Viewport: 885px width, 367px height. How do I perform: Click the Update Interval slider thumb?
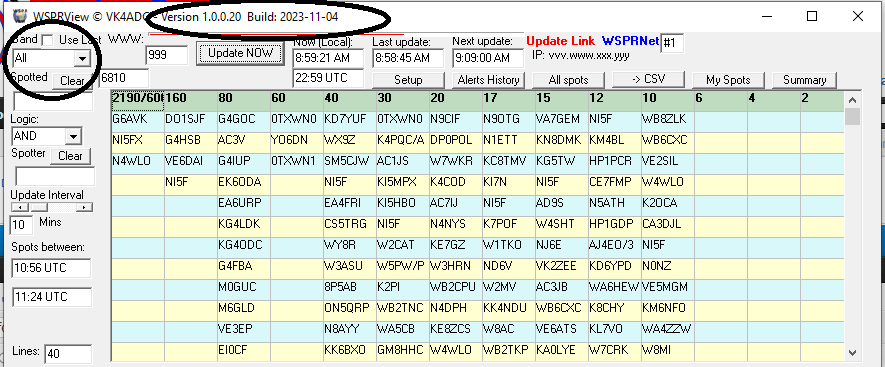(x=38, y=207)
